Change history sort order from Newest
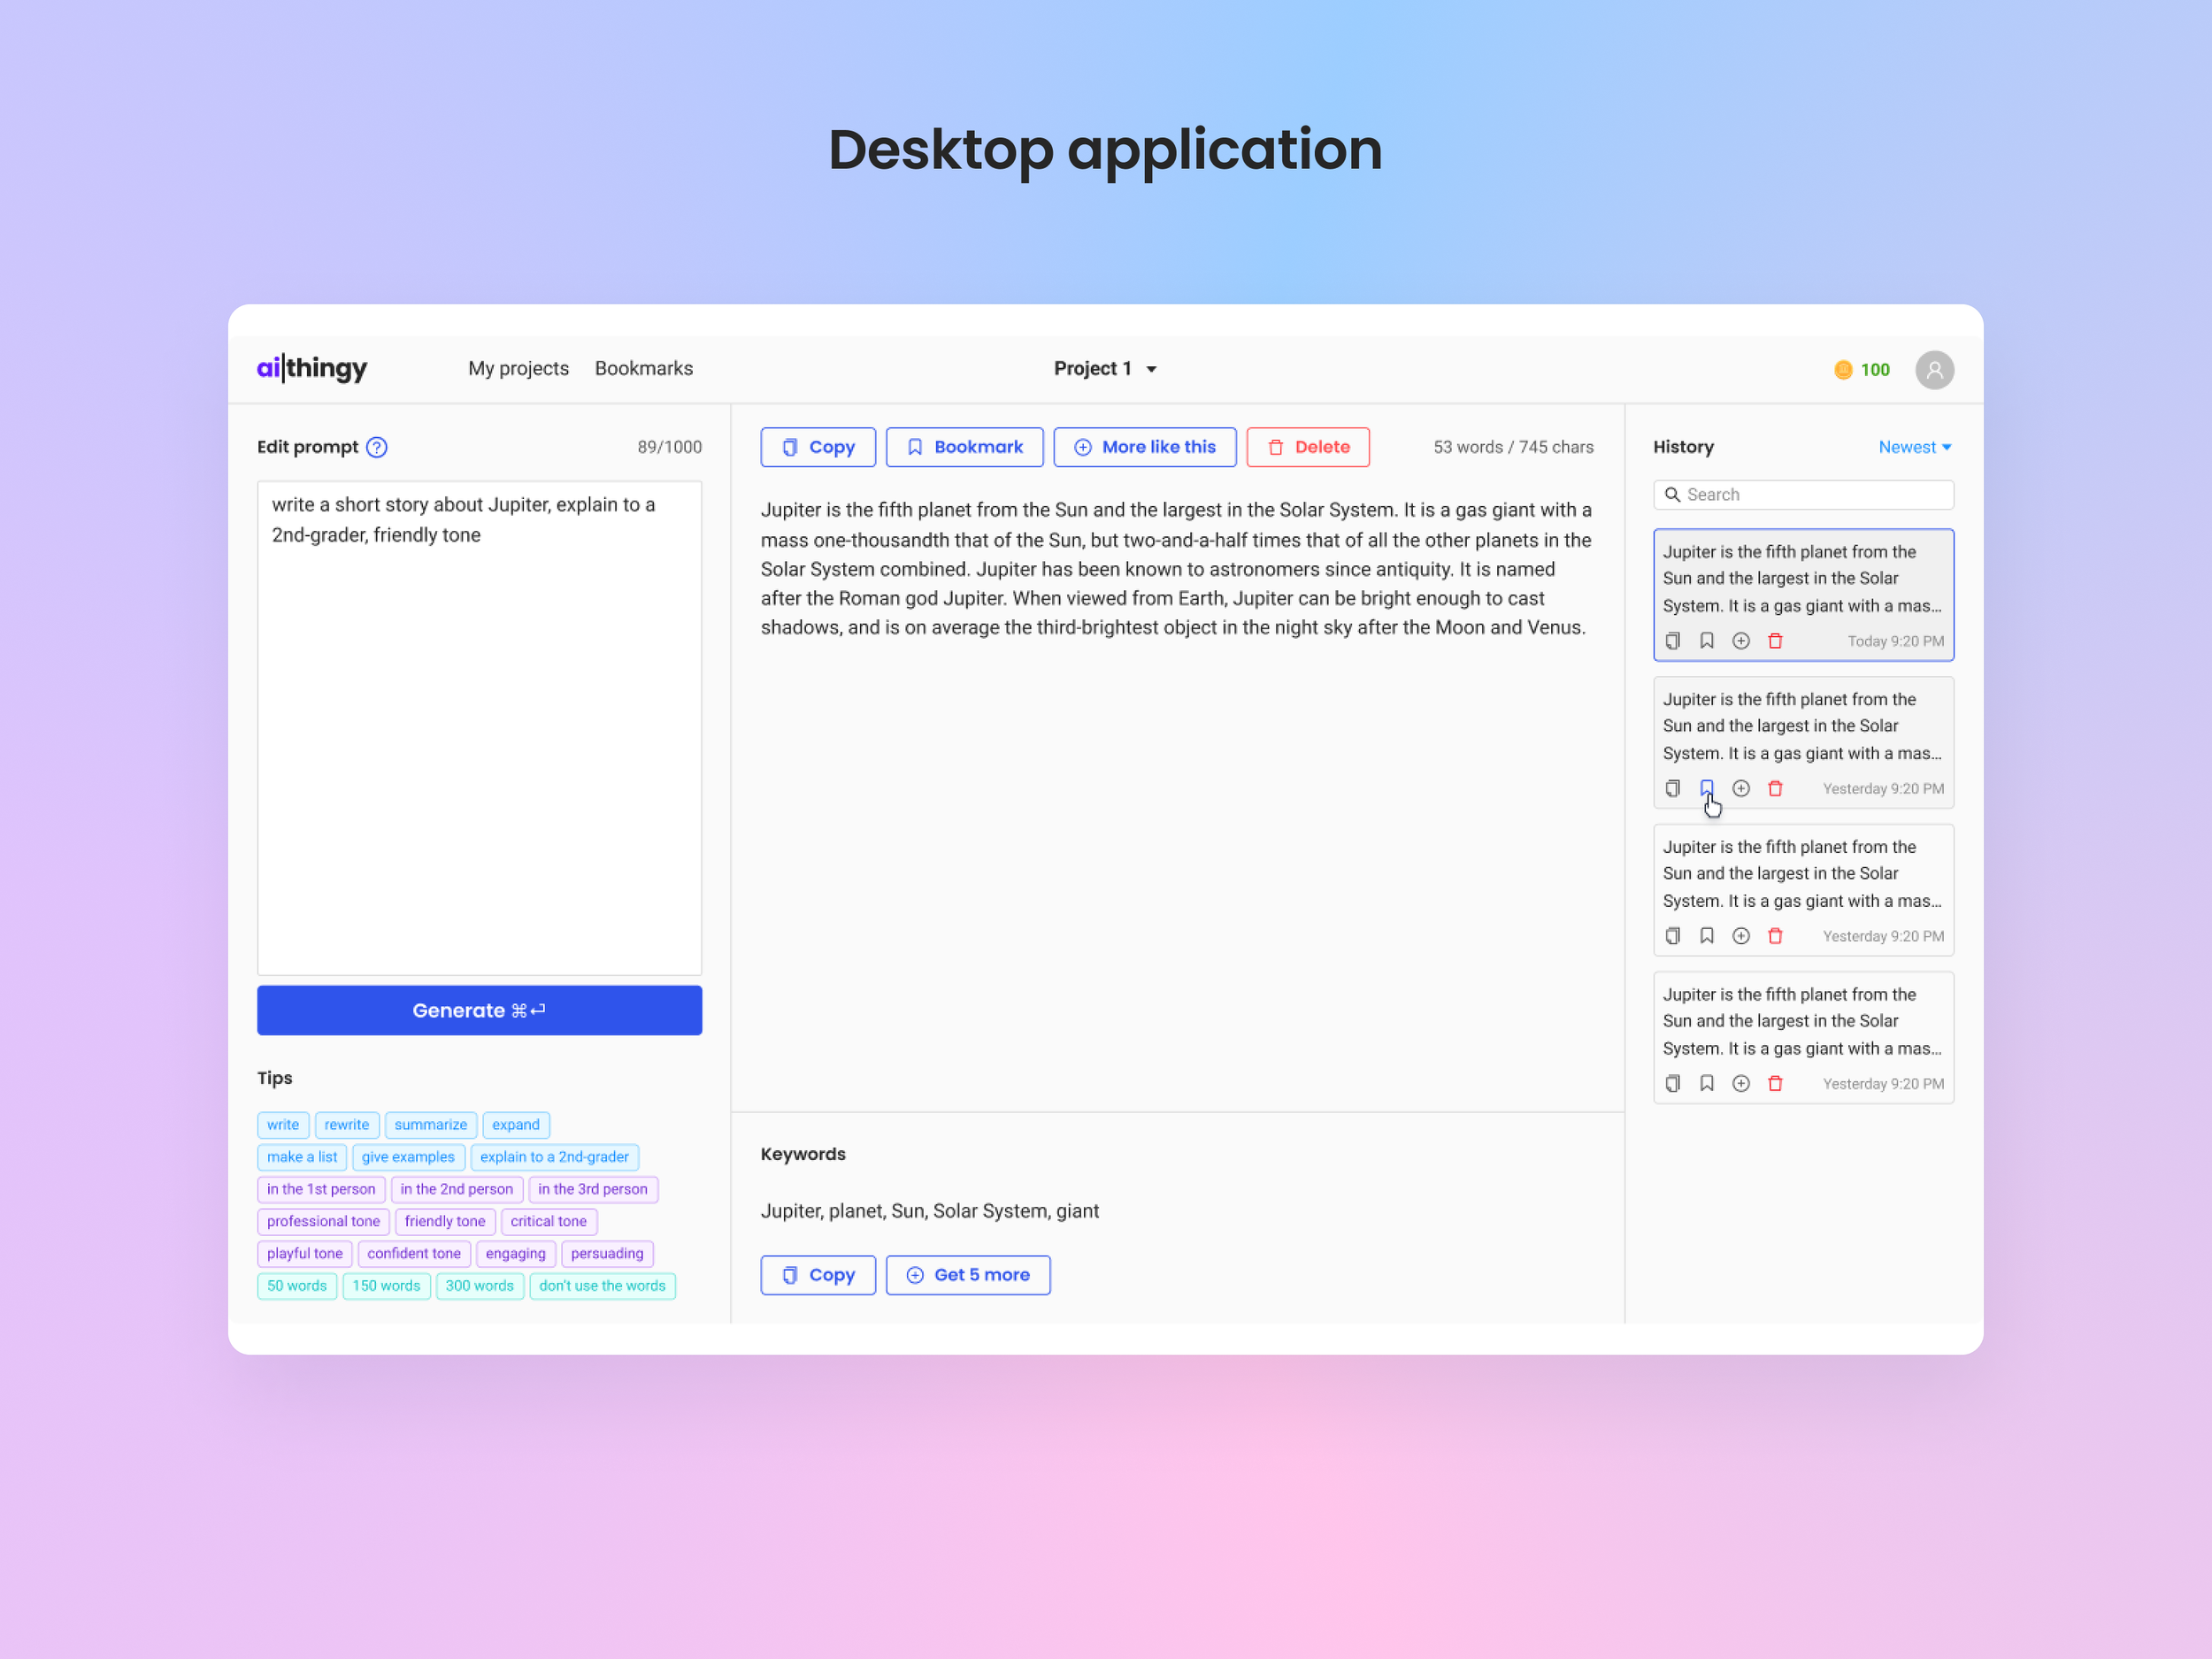The height and width of the screenshot is (1659, 2212). [1914, 447]
